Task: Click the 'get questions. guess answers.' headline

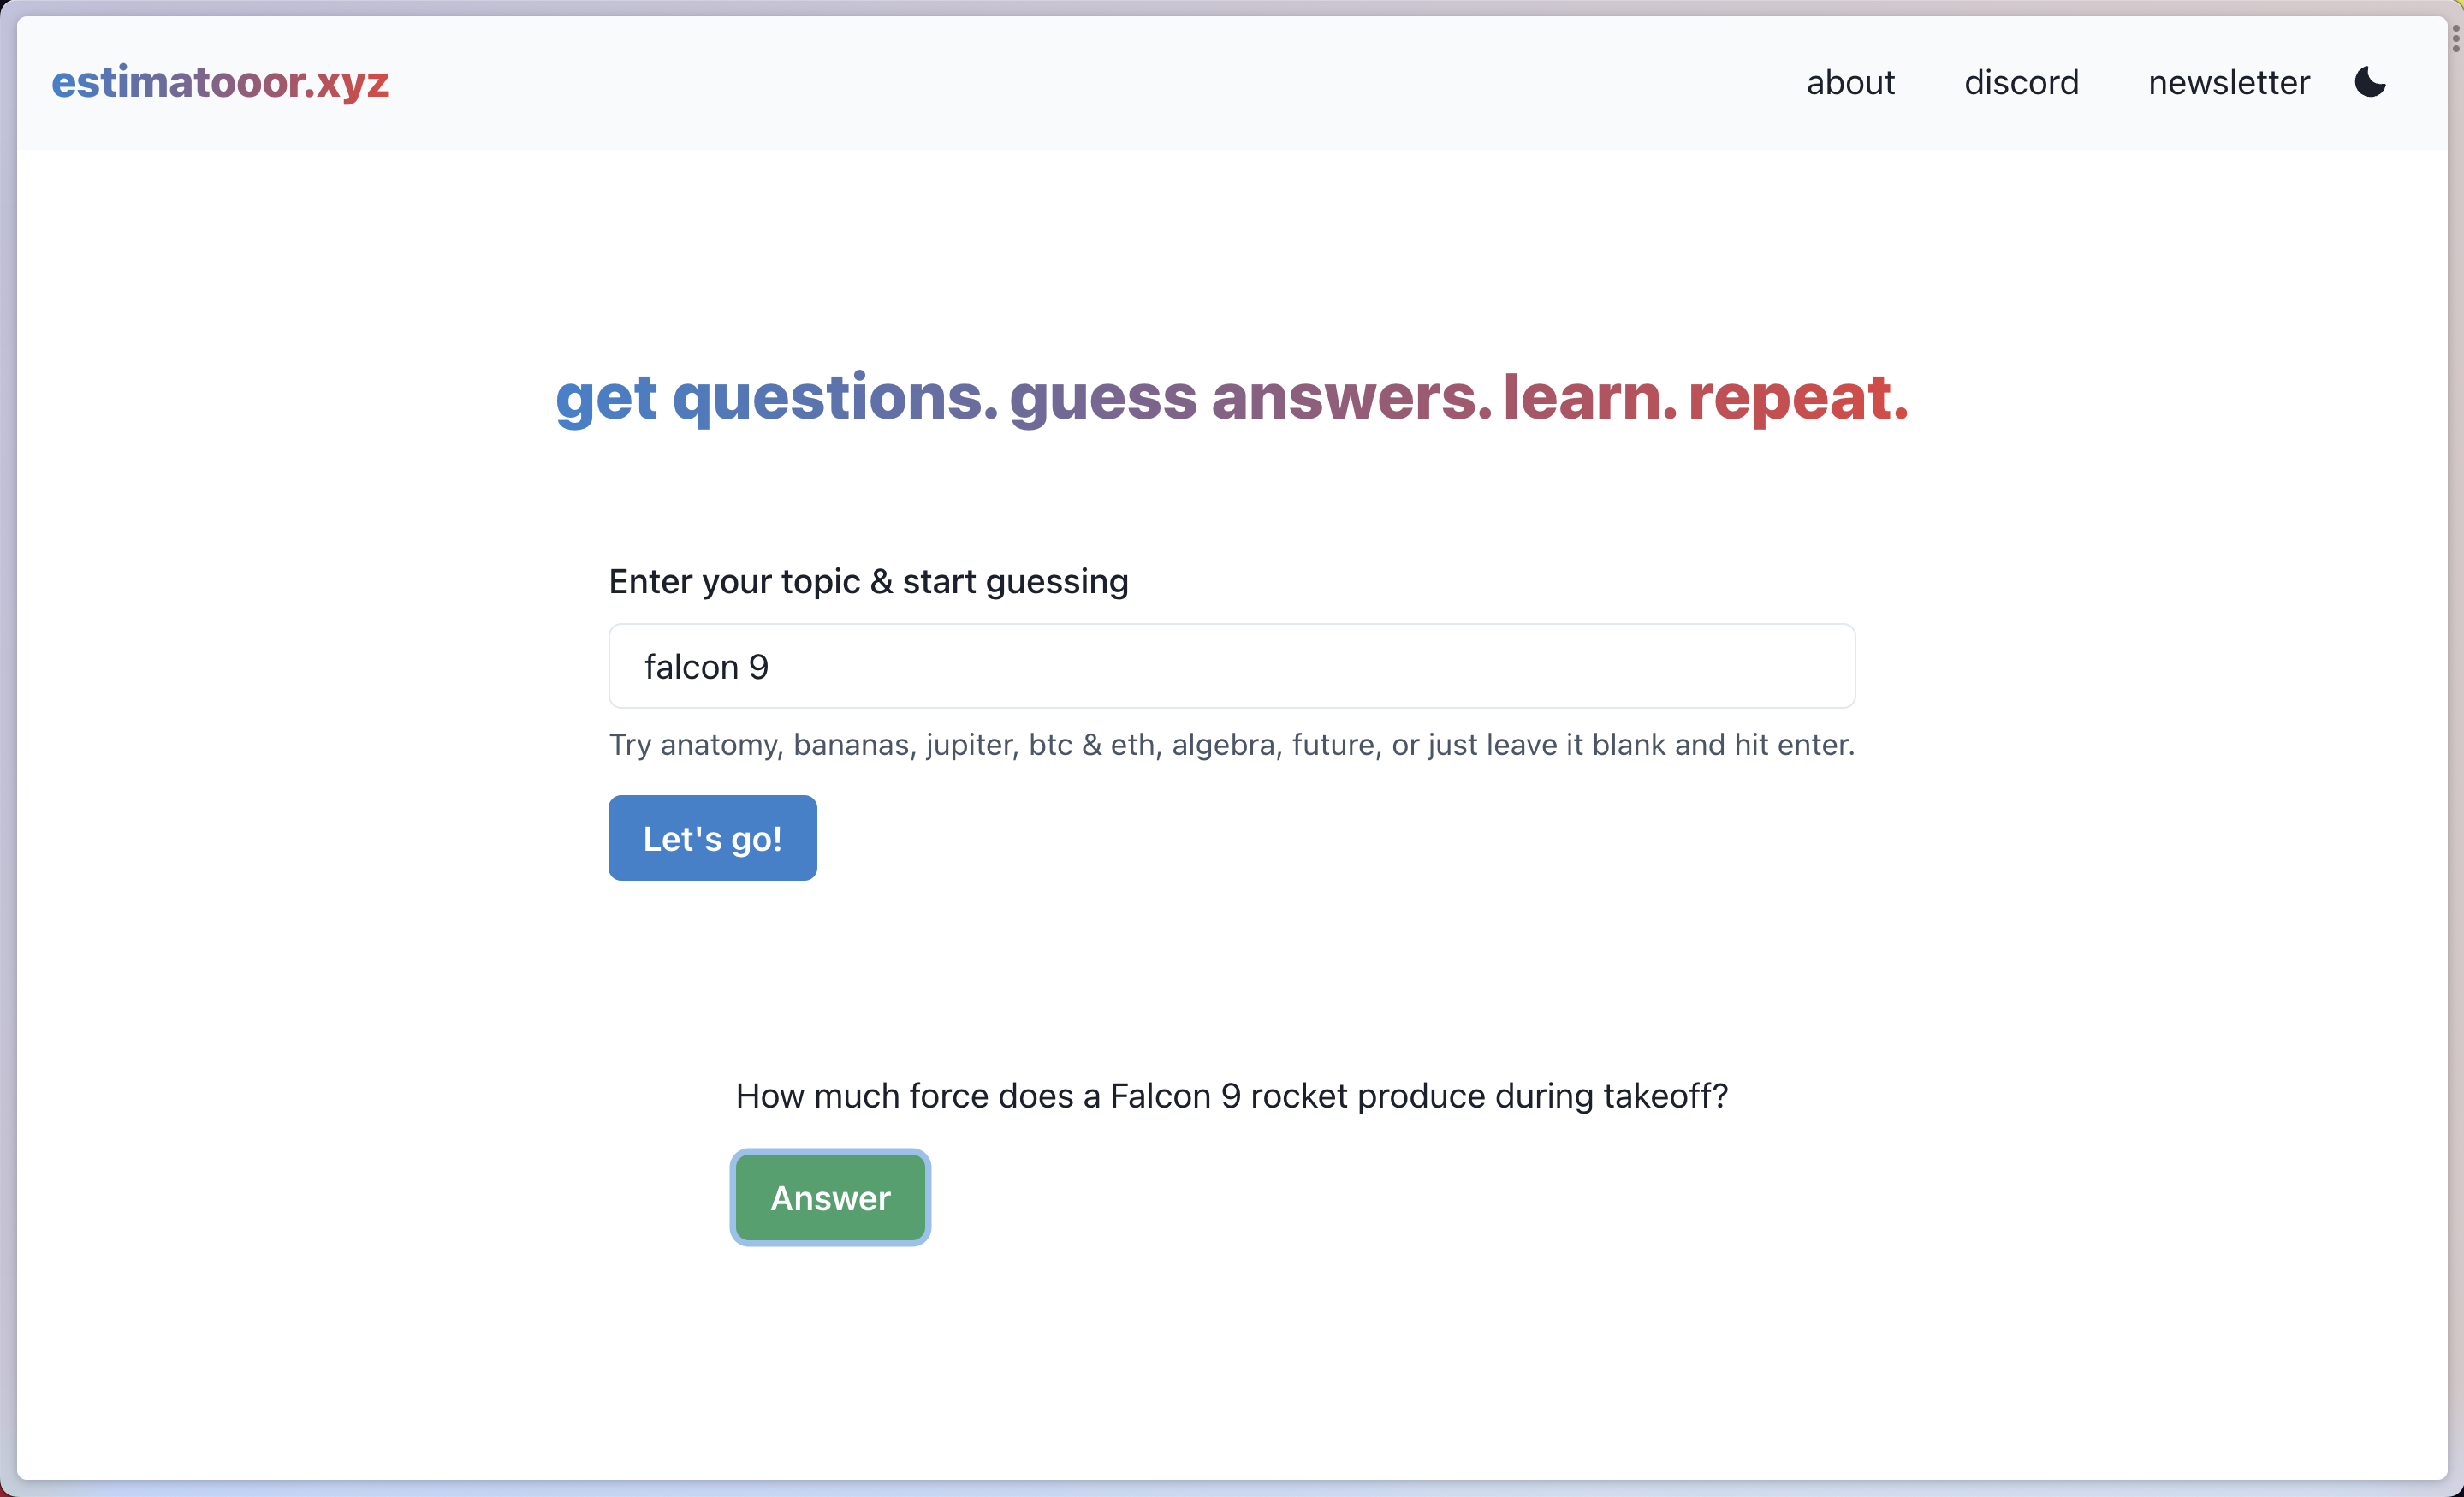Action: coord(1232,397)
